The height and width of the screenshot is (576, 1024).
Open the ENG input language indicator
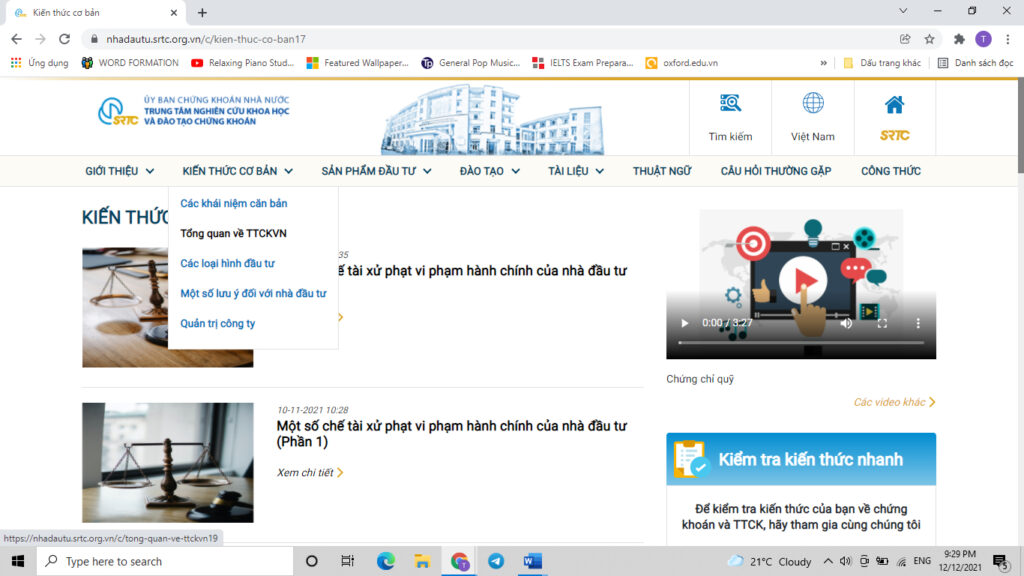[x=922, y=561]
